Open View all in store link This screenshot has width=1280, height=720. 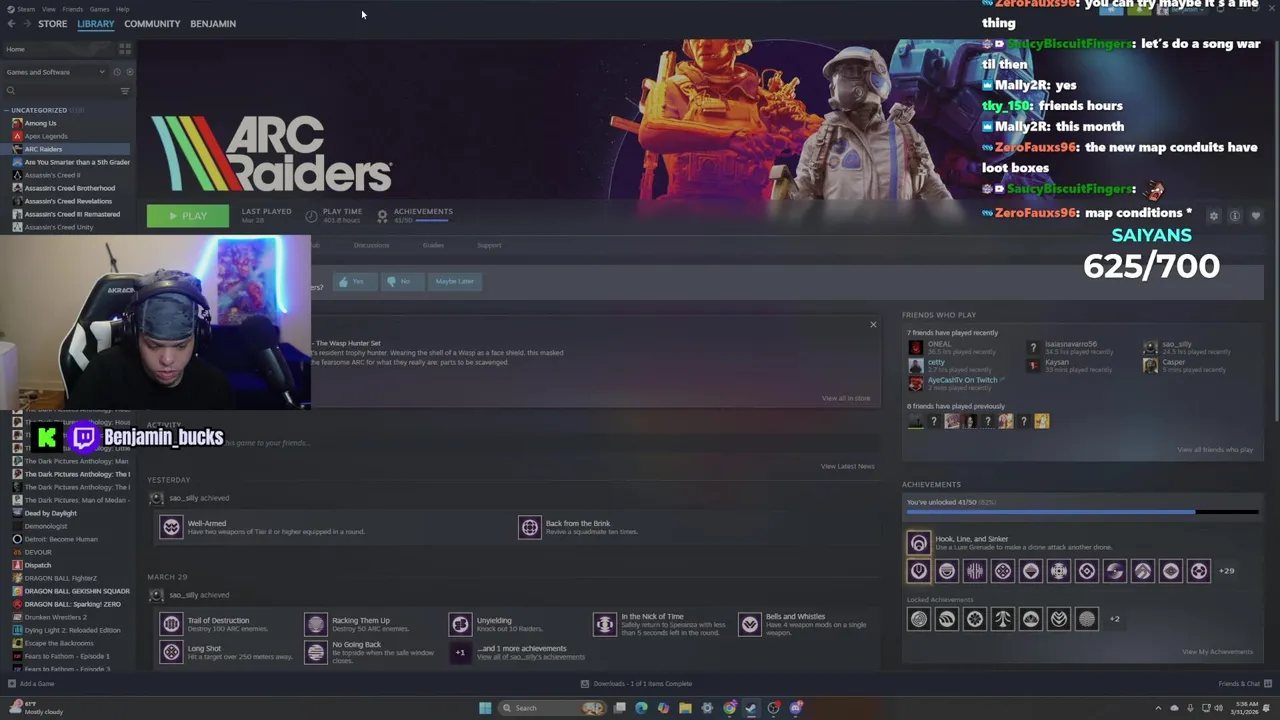[846, 398]
